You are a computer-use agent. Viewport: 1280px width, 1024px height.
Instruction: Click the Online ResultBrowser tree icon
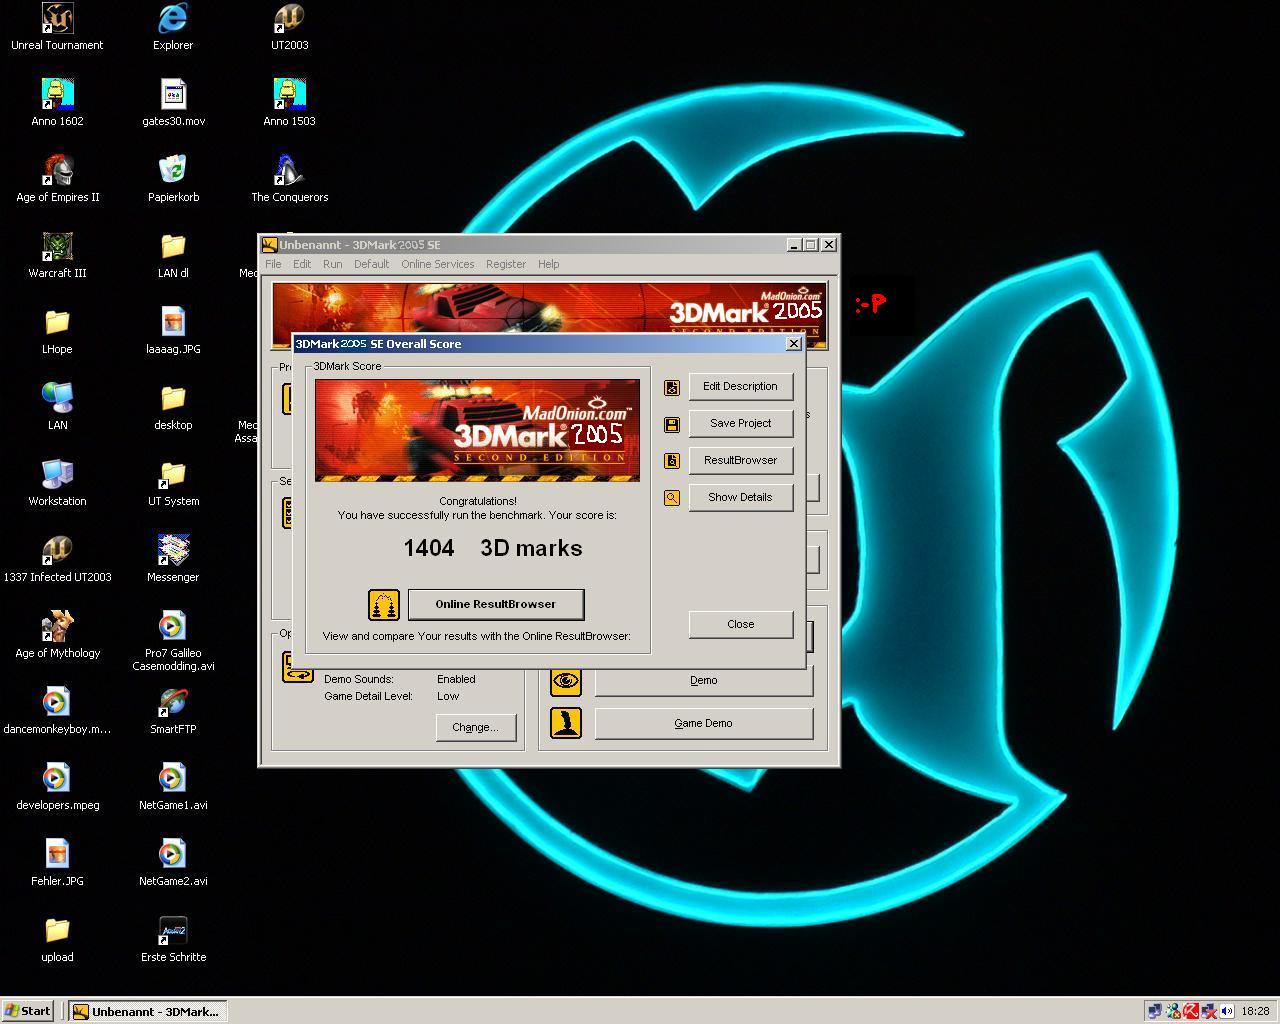click(x=383, y=604)
